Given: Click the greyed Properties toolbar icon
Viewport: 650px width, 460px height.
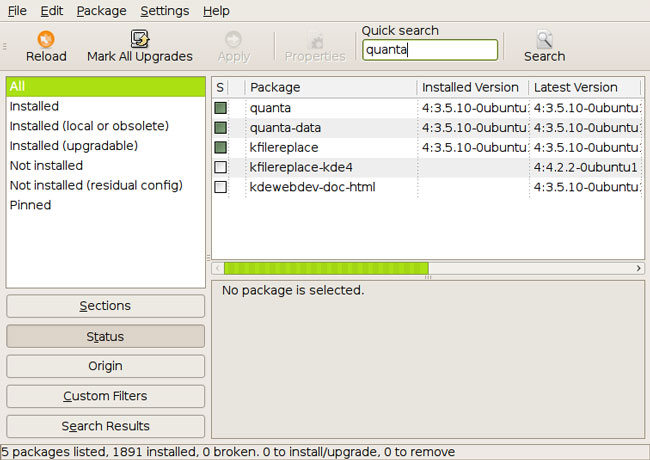Looking at the screenshot, I should 315,40.
